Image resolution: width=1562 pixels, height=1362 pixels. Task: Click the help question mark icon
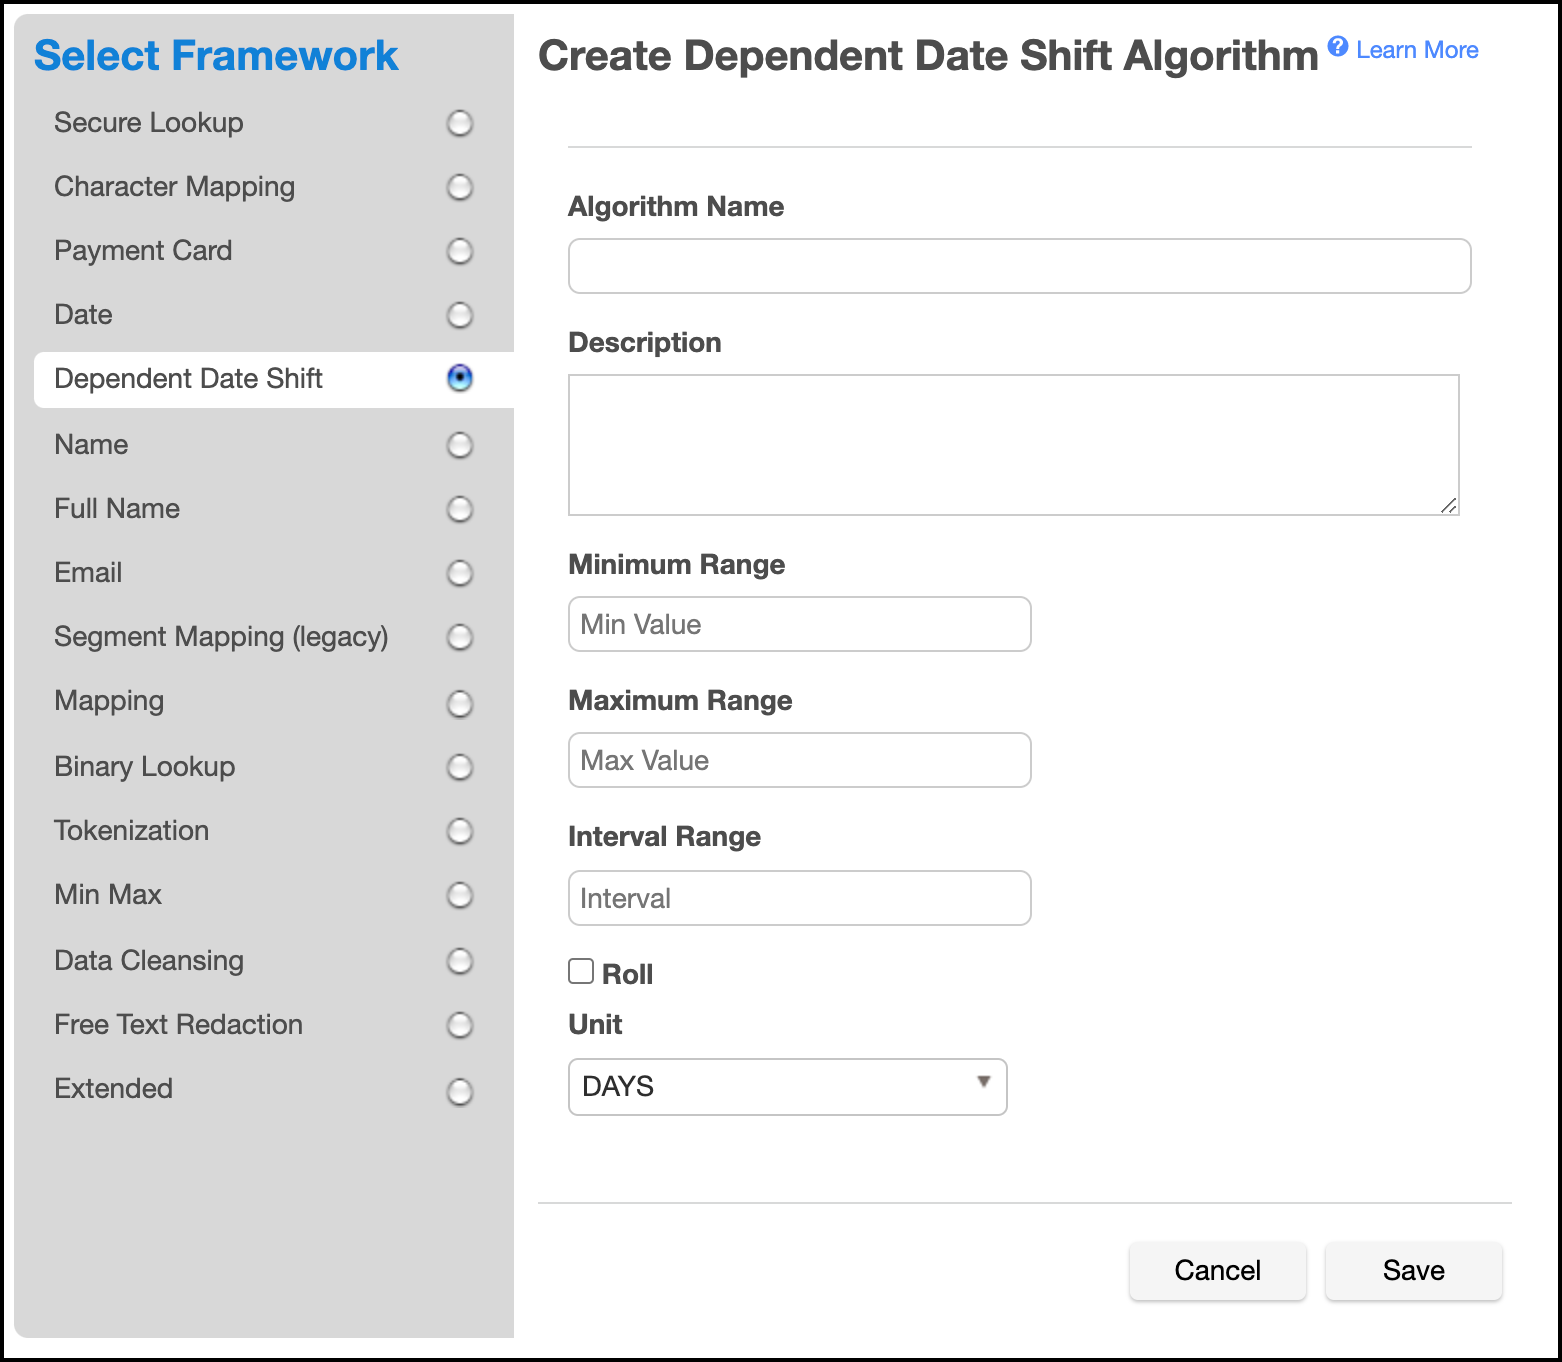pos(1337,47)
